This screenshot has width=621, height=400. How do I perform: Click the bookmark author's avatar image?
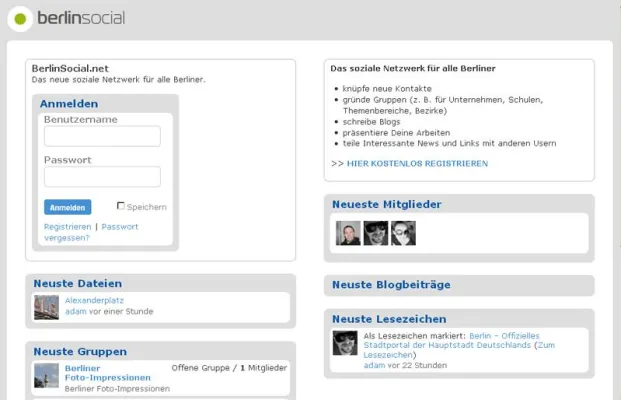coord(345,343)
